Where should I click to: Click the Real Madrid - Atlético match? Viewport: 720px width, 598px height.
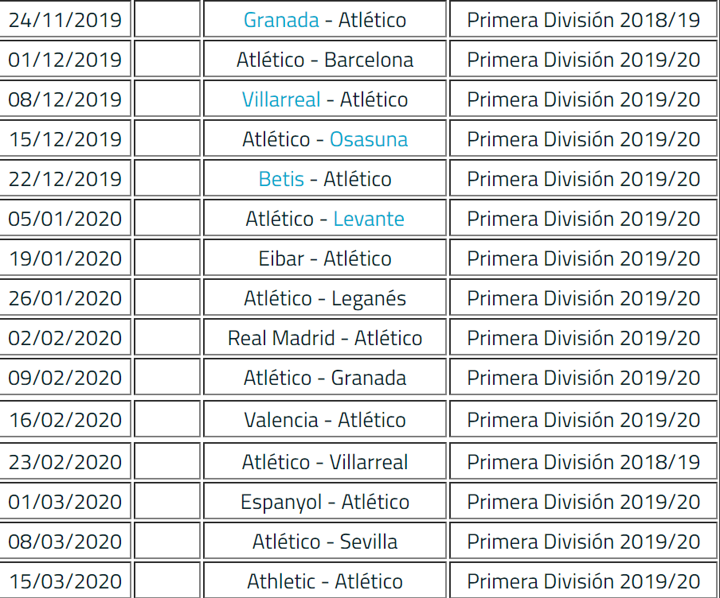pyautogui.click(x=325, y=338)
